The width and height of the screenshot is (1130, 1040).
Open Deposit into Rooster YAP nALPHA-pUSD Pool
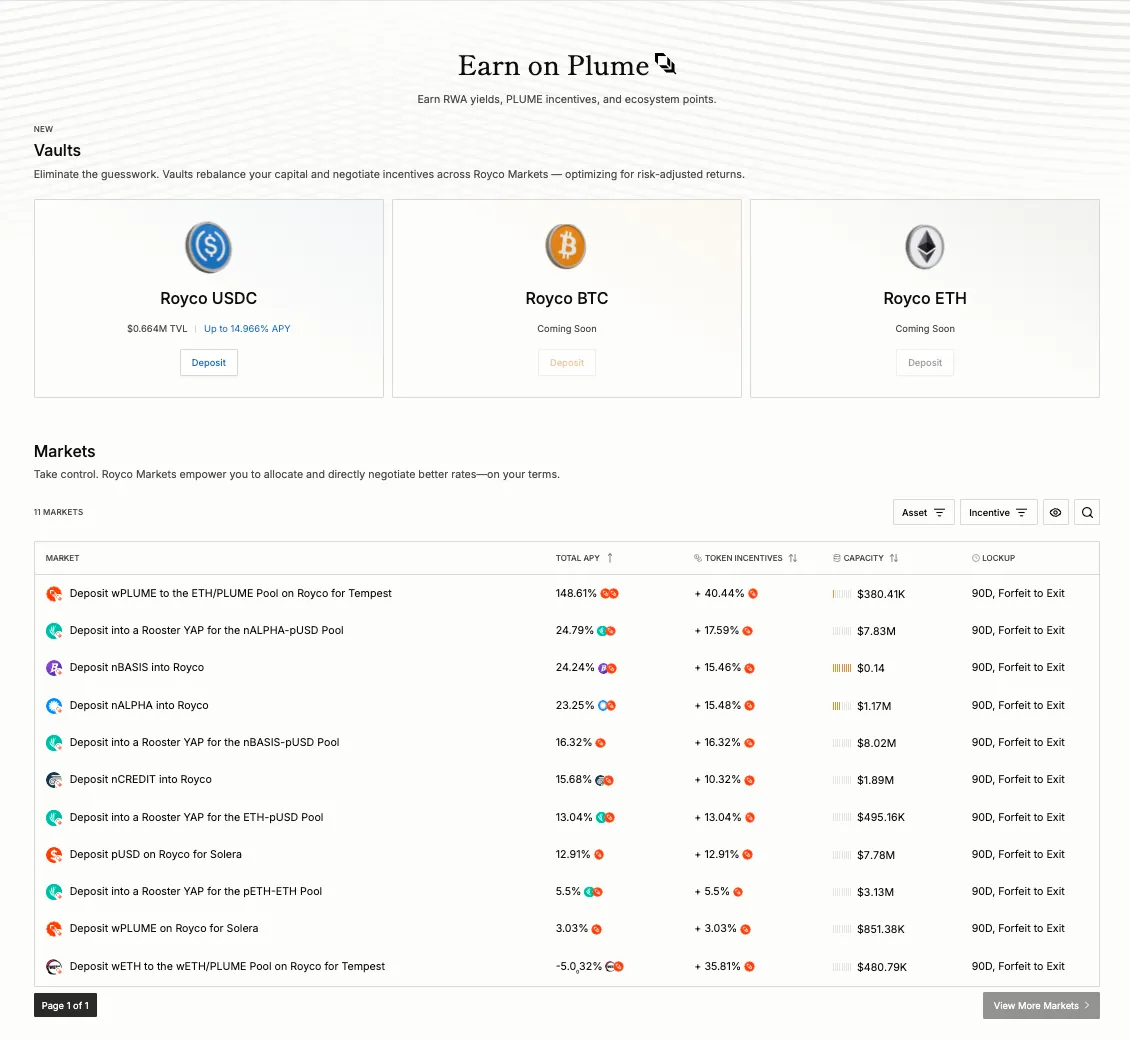(207, 630)
